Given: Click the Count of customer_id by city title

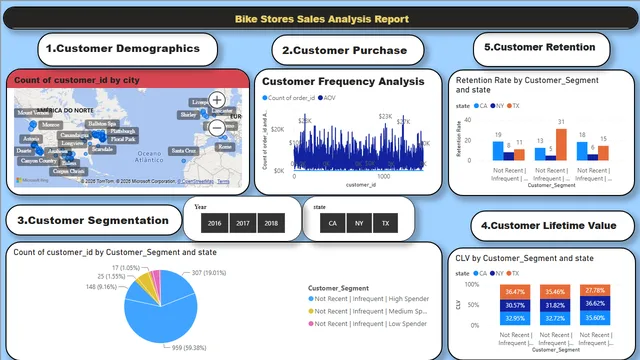Looking at the screenshot, I should tap(77, 80).
